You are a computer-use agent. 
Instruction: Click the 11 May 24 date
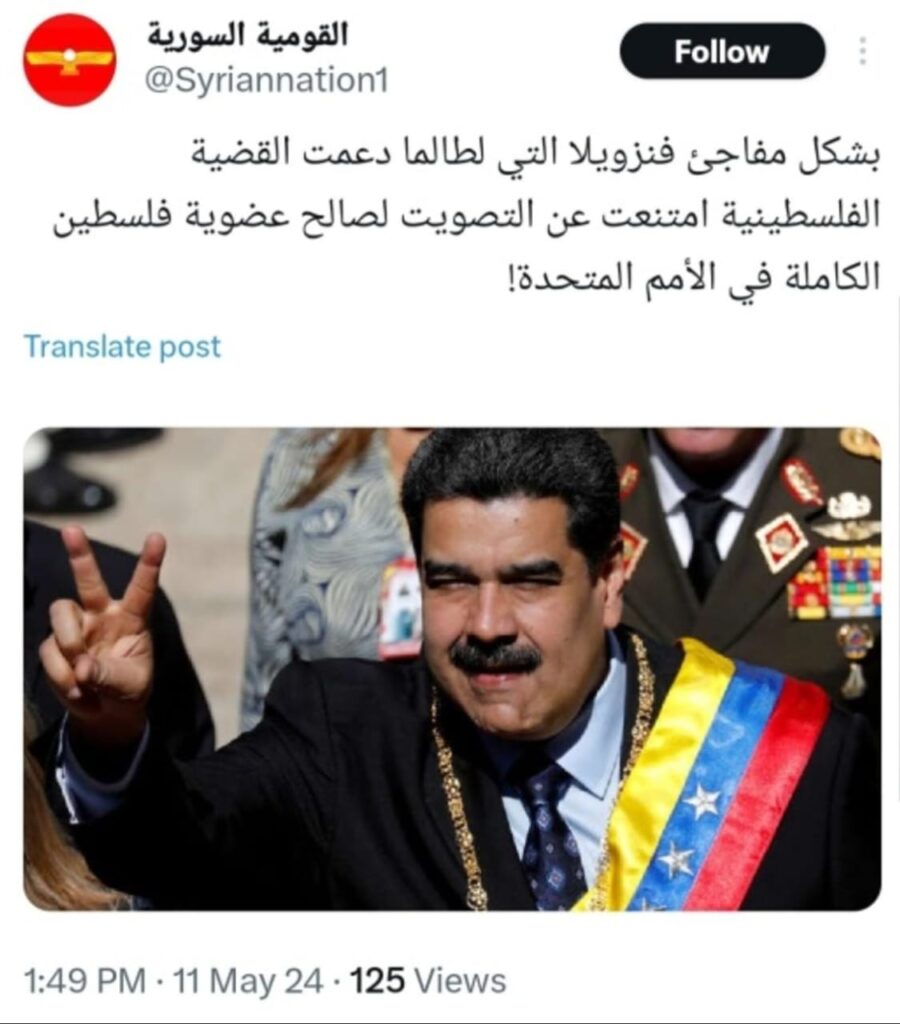(x=248, y=981)
